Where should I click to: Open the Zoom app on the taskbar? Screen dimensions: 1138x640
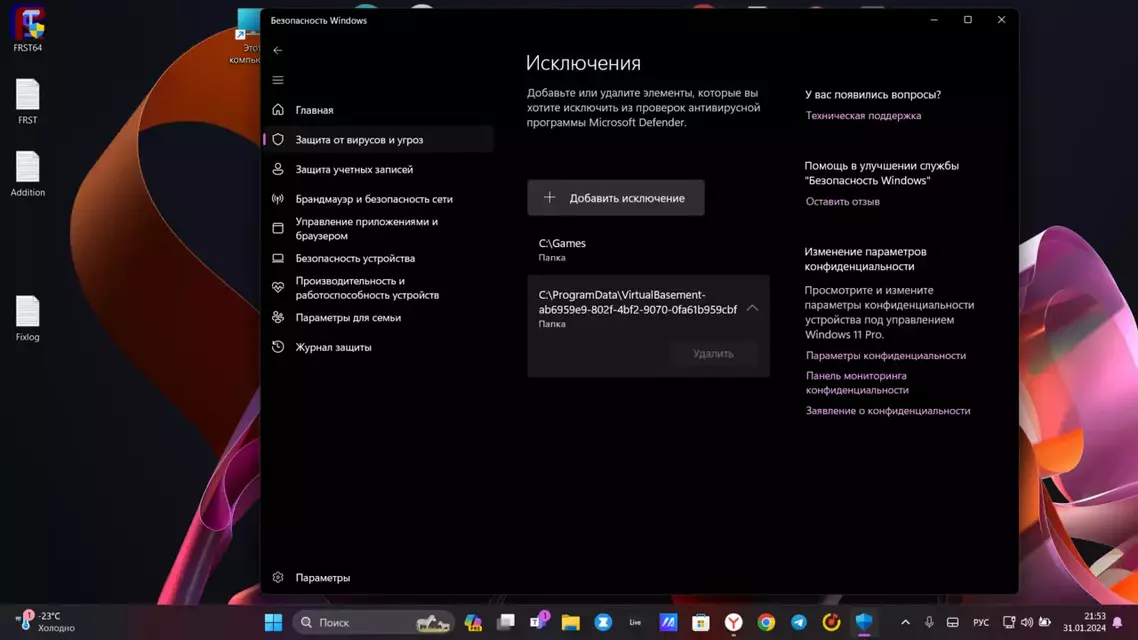[x=603, y=623]
